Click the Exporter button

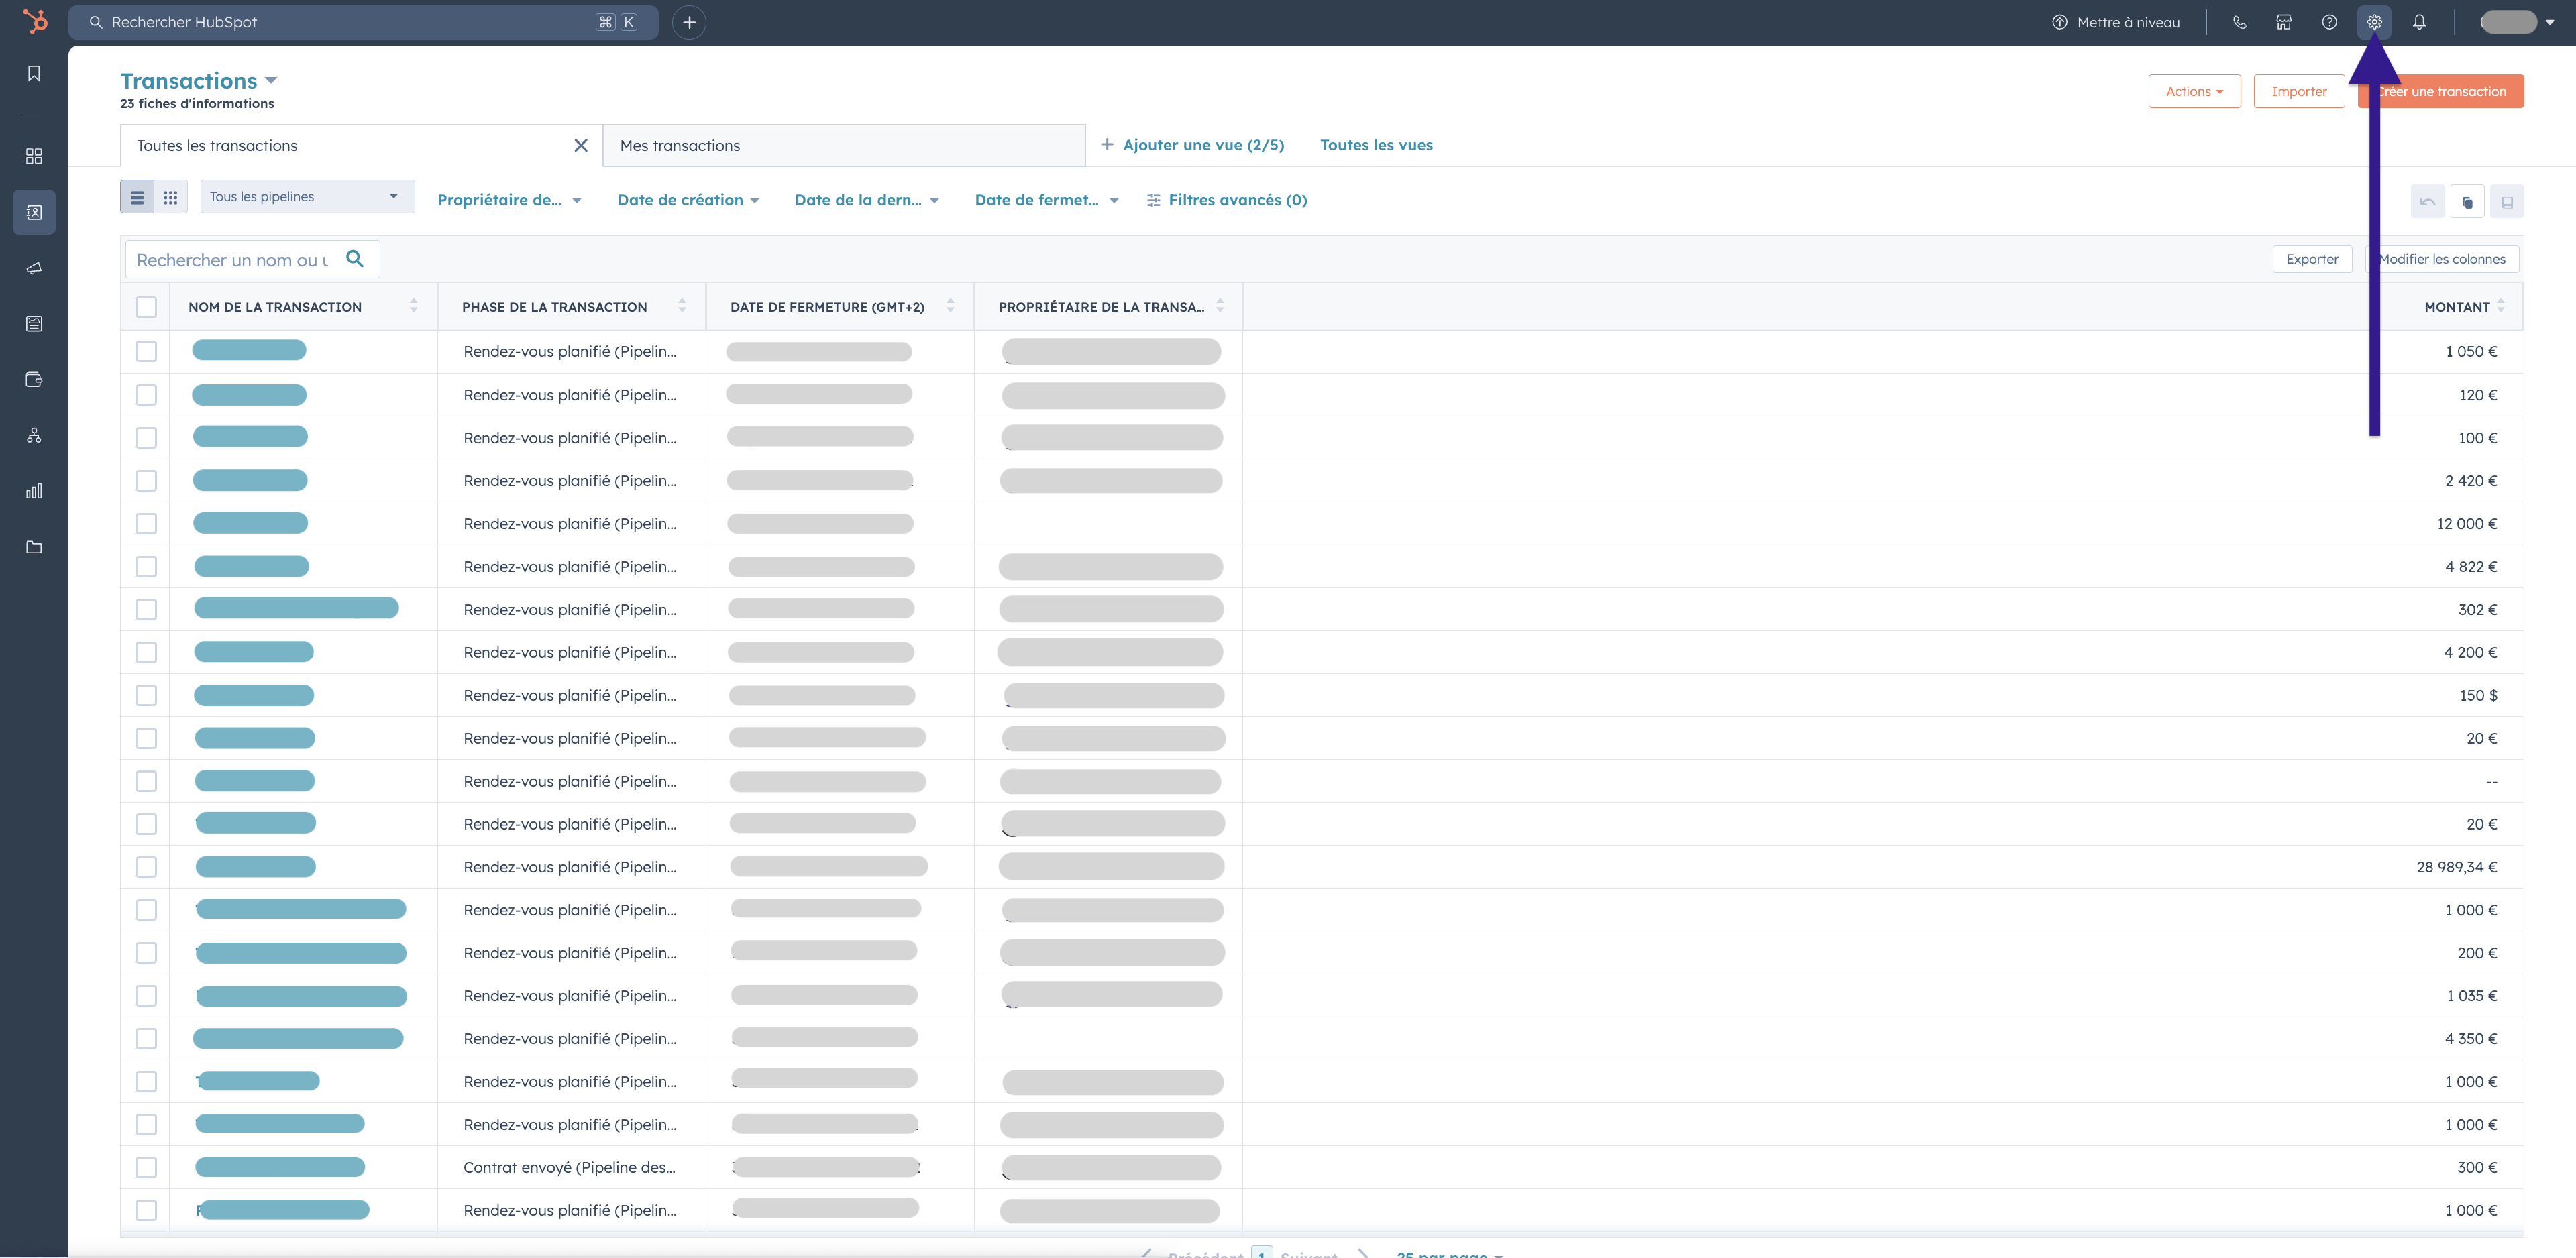2311,259
